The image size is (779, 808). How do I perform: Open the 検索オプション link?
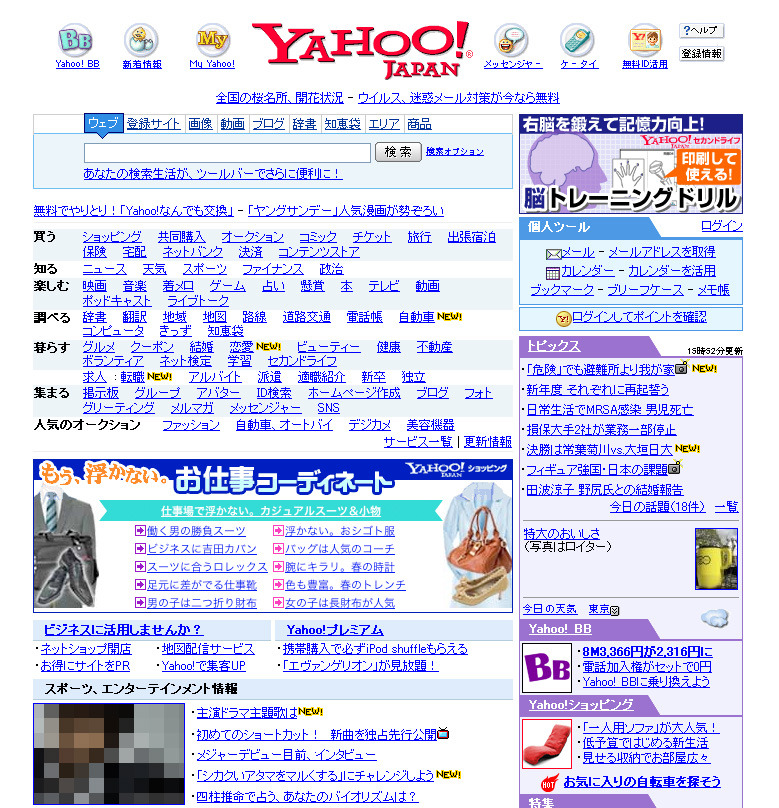[x=455, y=152]
